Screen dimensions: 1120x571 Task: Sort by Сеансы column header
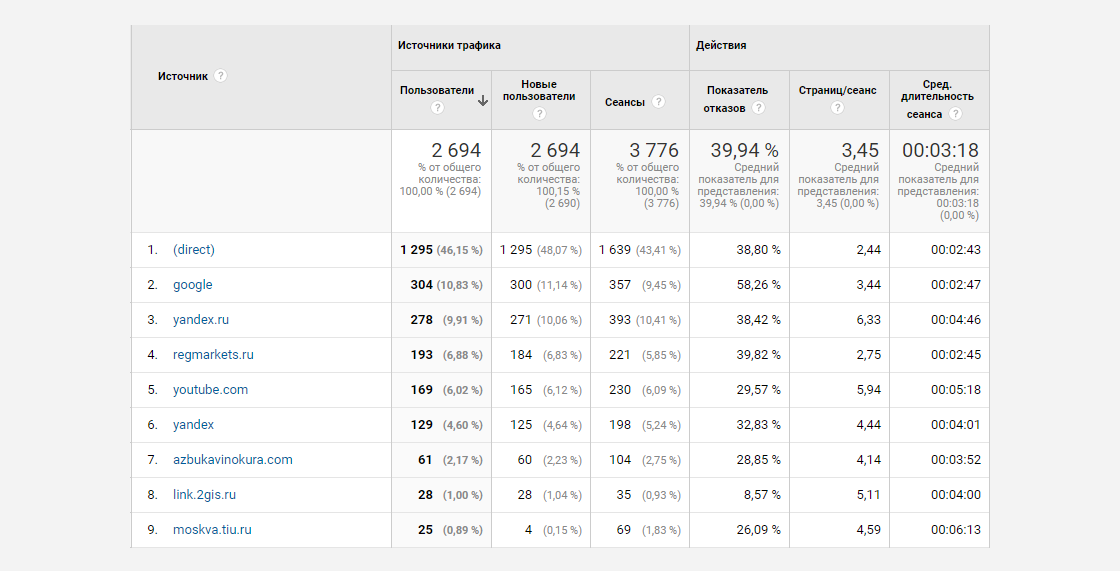(x=624, y=102)
